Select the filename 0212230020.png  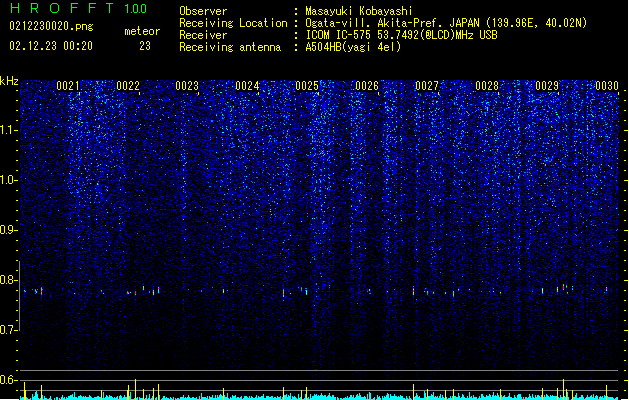51,27
